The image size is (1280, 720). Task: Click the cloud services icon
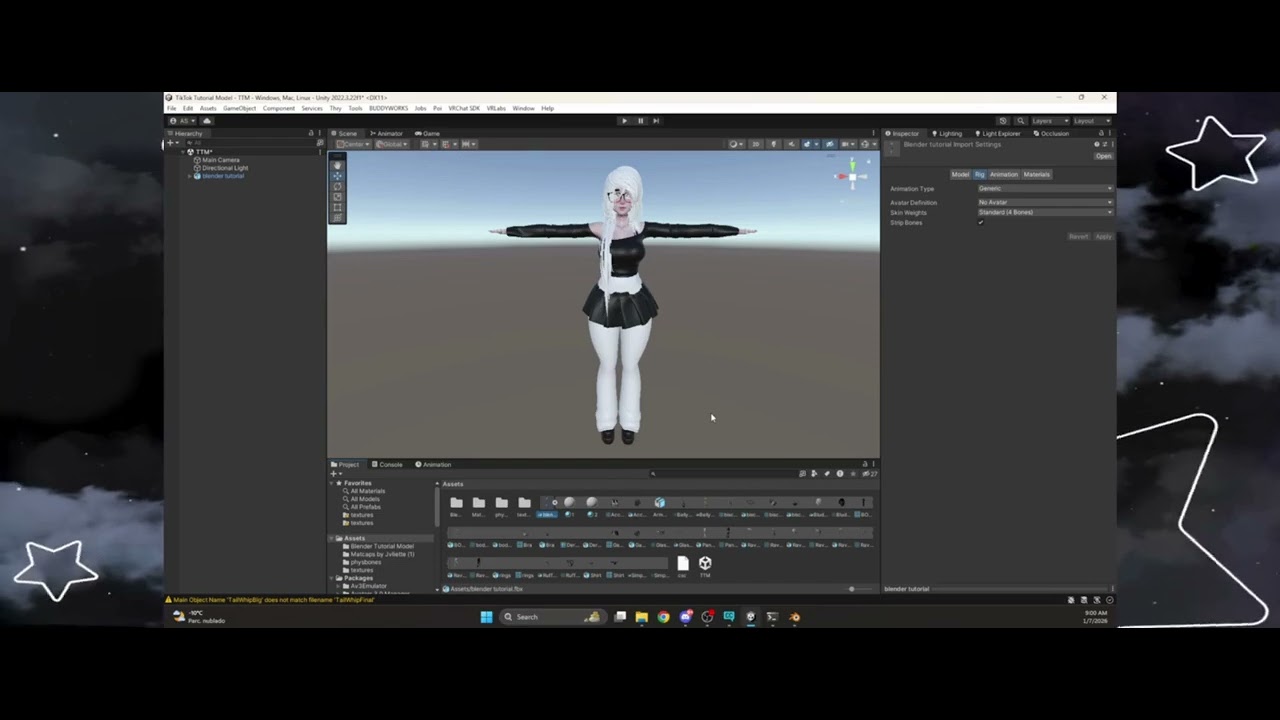coord(207,121)
